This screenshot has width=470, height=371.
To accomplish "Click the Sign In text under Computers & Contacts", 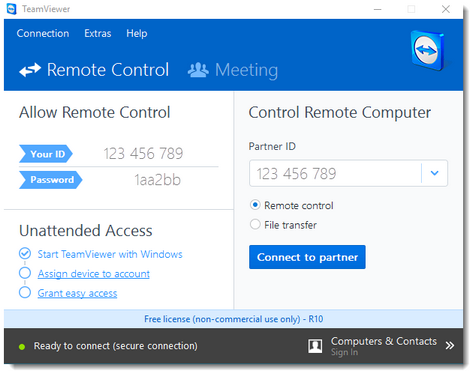I will [344, 352].
